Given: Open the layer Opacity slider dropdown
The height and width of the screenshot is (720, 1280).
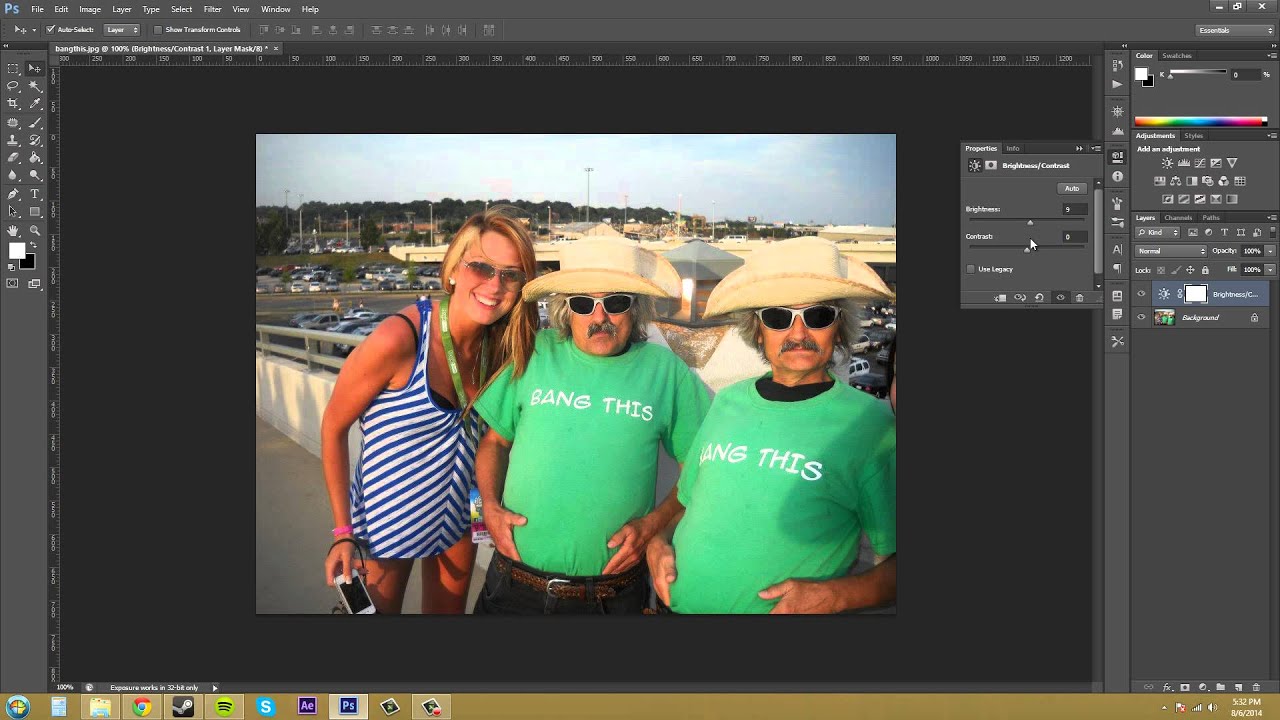Looking at the screenshot, I should pos(1270,251).
